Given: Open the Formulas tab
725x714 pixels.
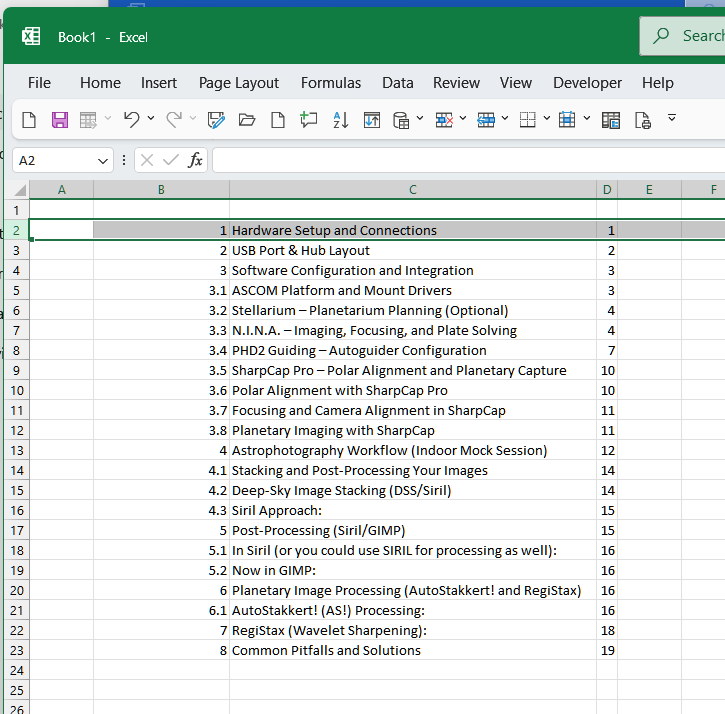Looking at the screenshot, I should (331, 83).
